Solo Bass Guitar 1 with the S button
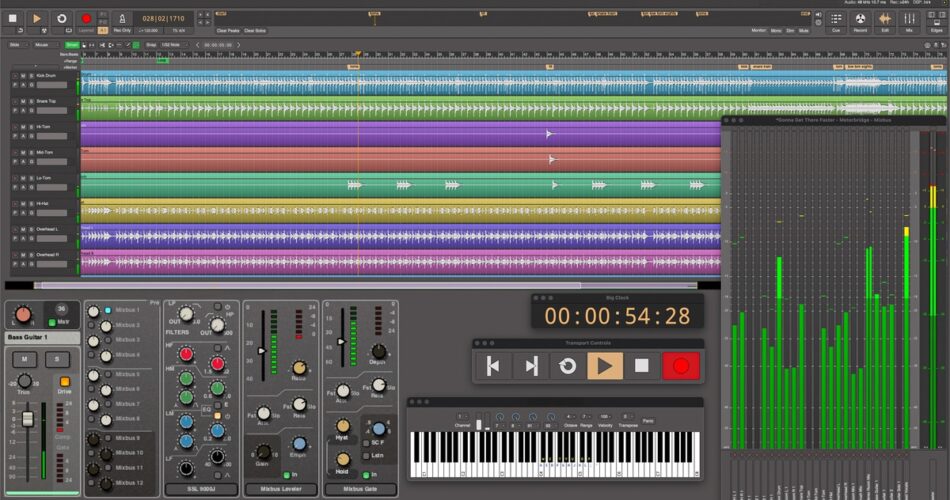This screenshot has height=500, width=950. click(x=57, y=359)
